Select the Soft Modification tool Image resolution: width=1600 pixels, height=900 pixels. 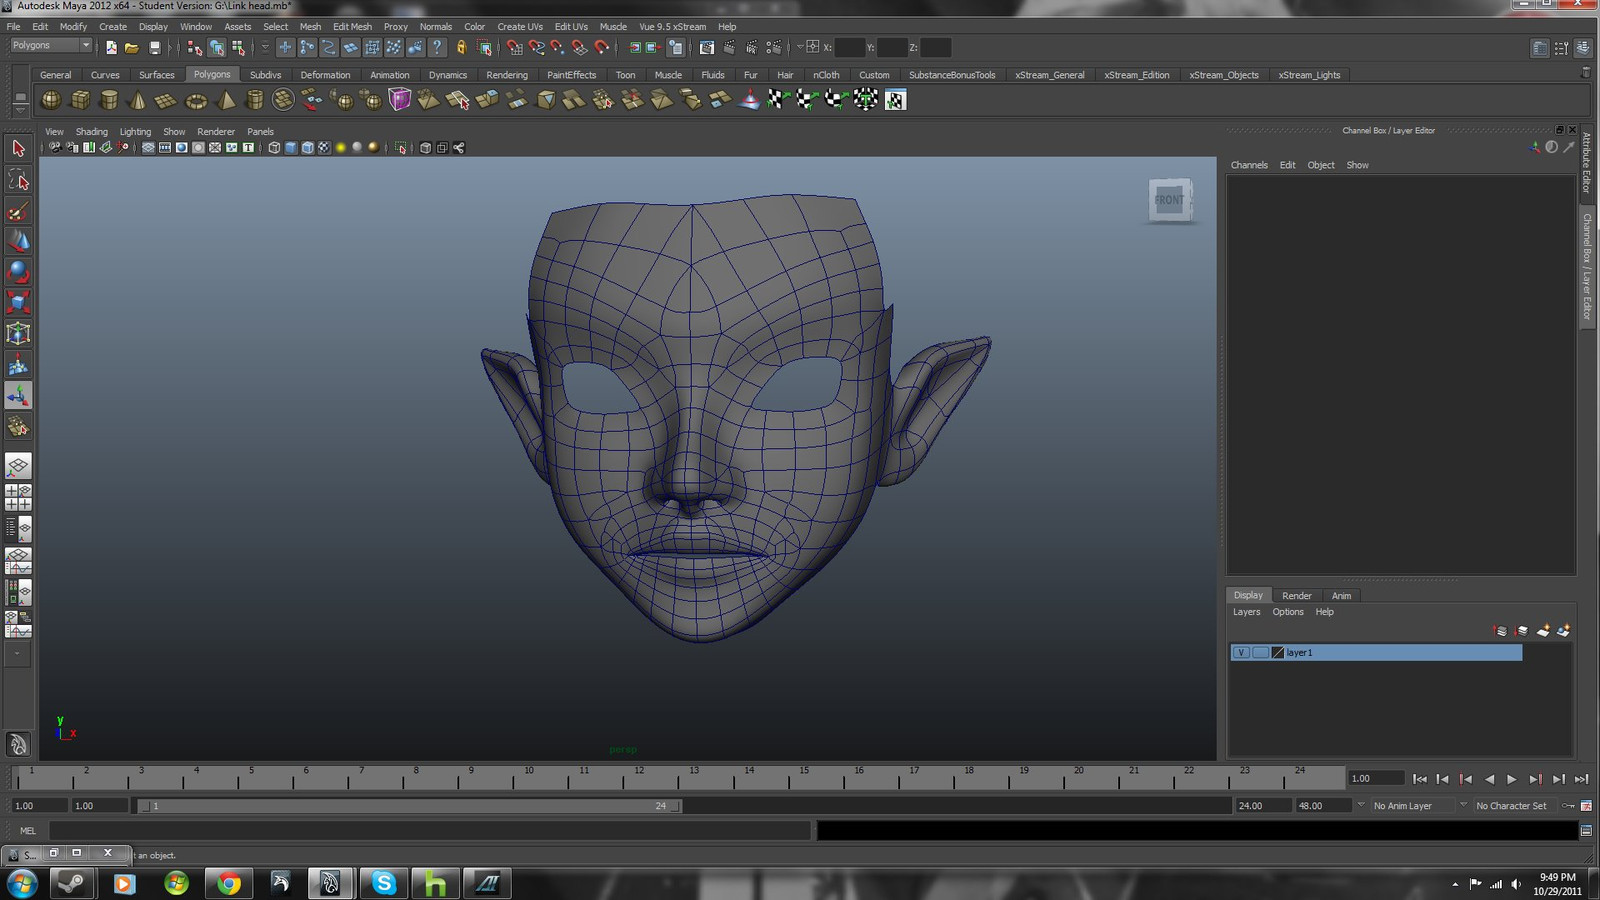(x=18, y=364)
